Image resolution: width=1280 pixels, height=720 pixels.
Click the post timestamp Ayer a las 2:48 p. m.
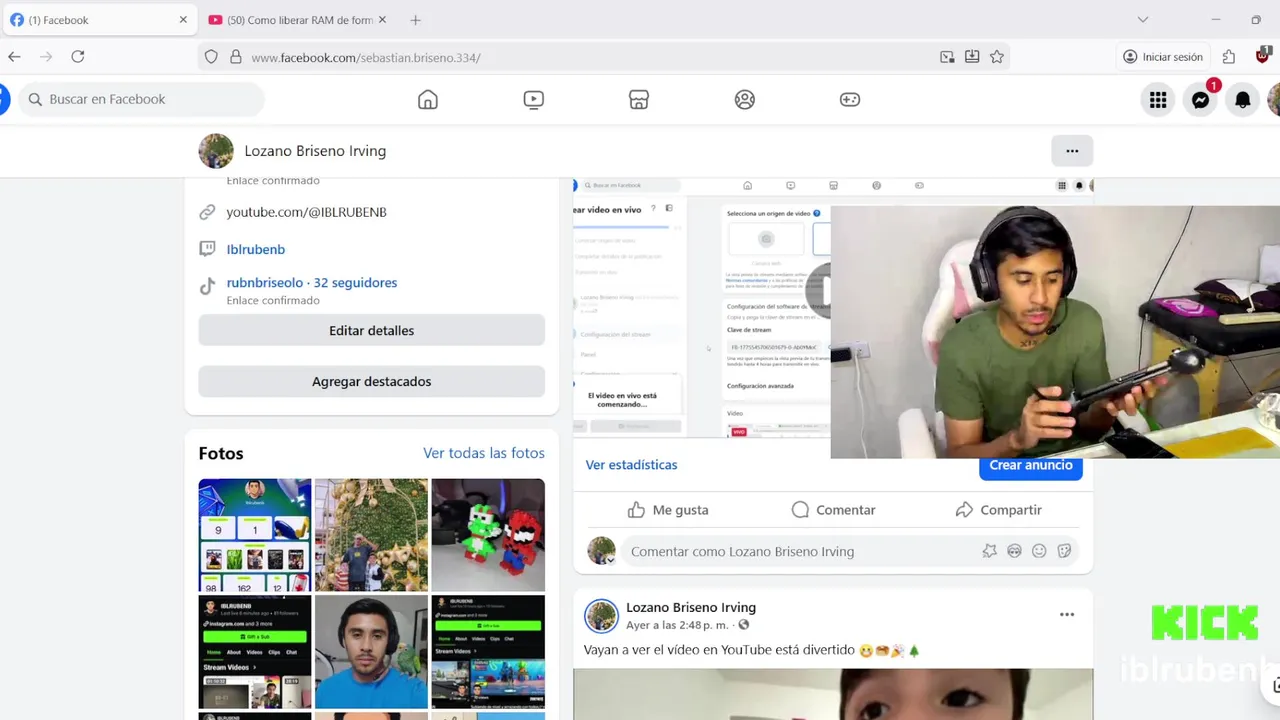[677, 625]
